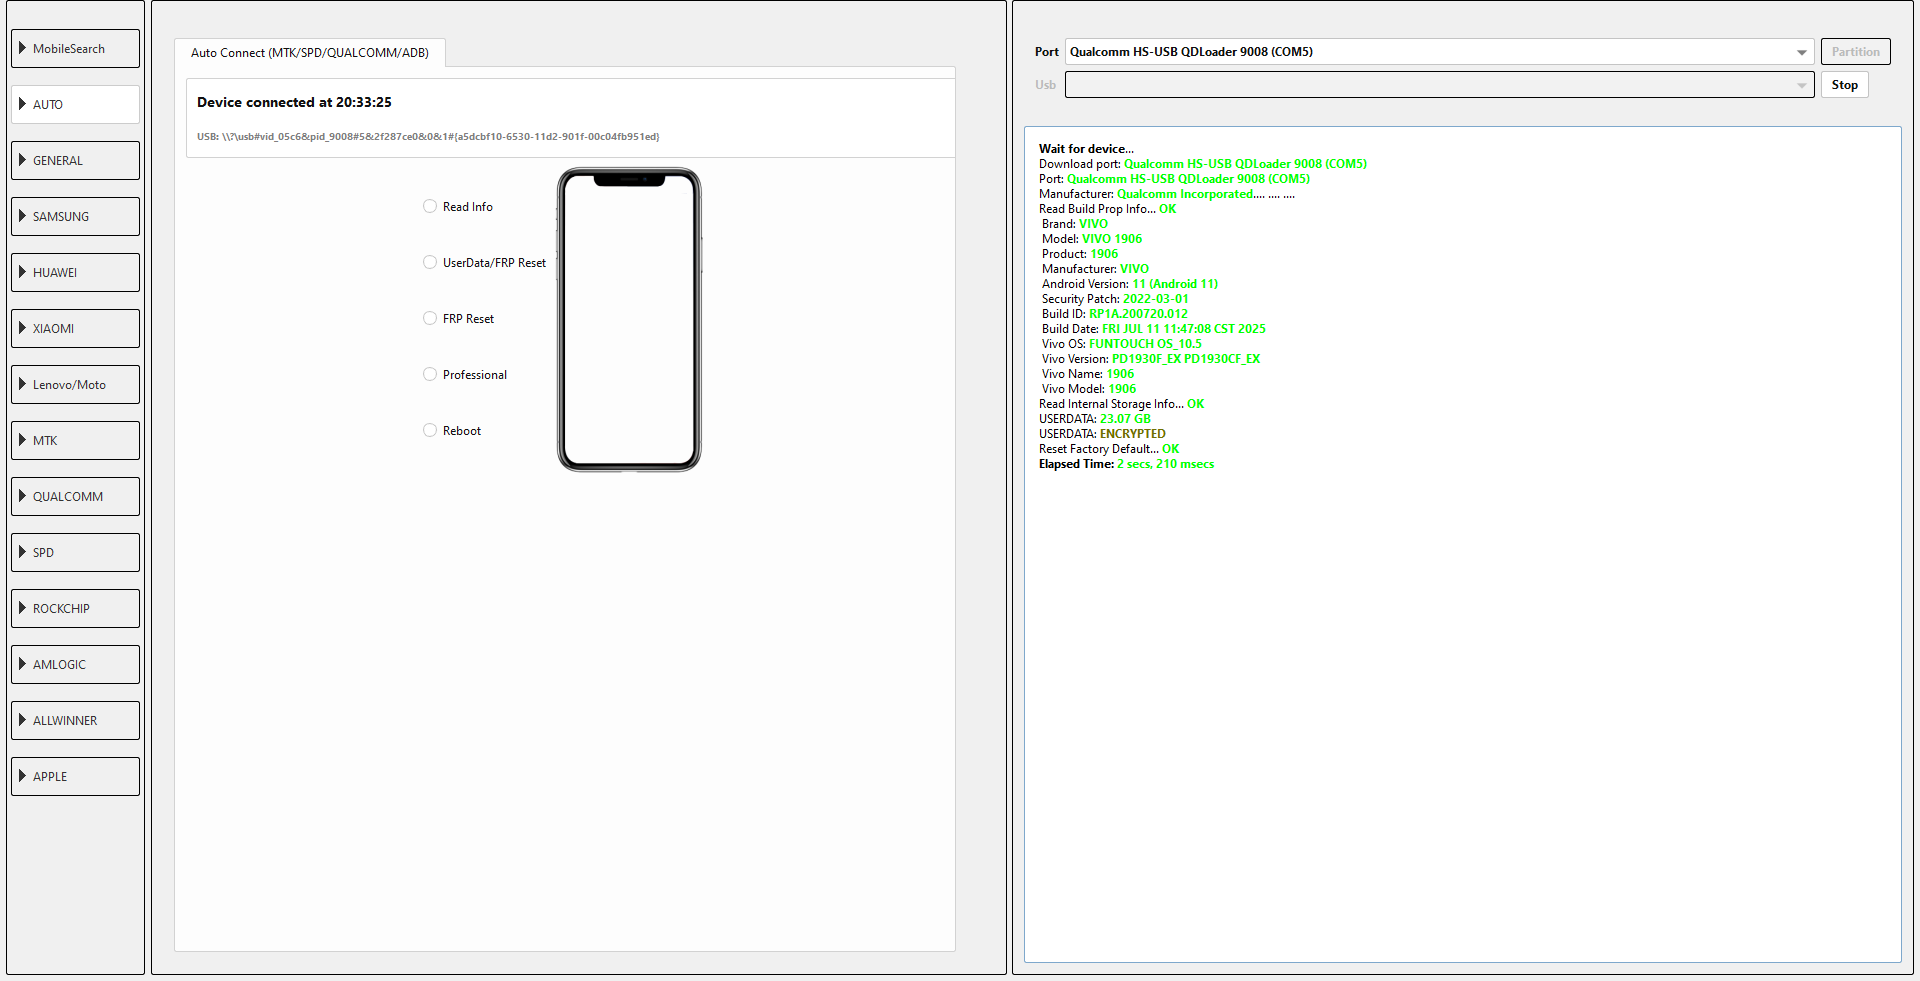Open the AUTO sidebar section
The height and width of the screenshot is (981, 1920).
(75, 104)
